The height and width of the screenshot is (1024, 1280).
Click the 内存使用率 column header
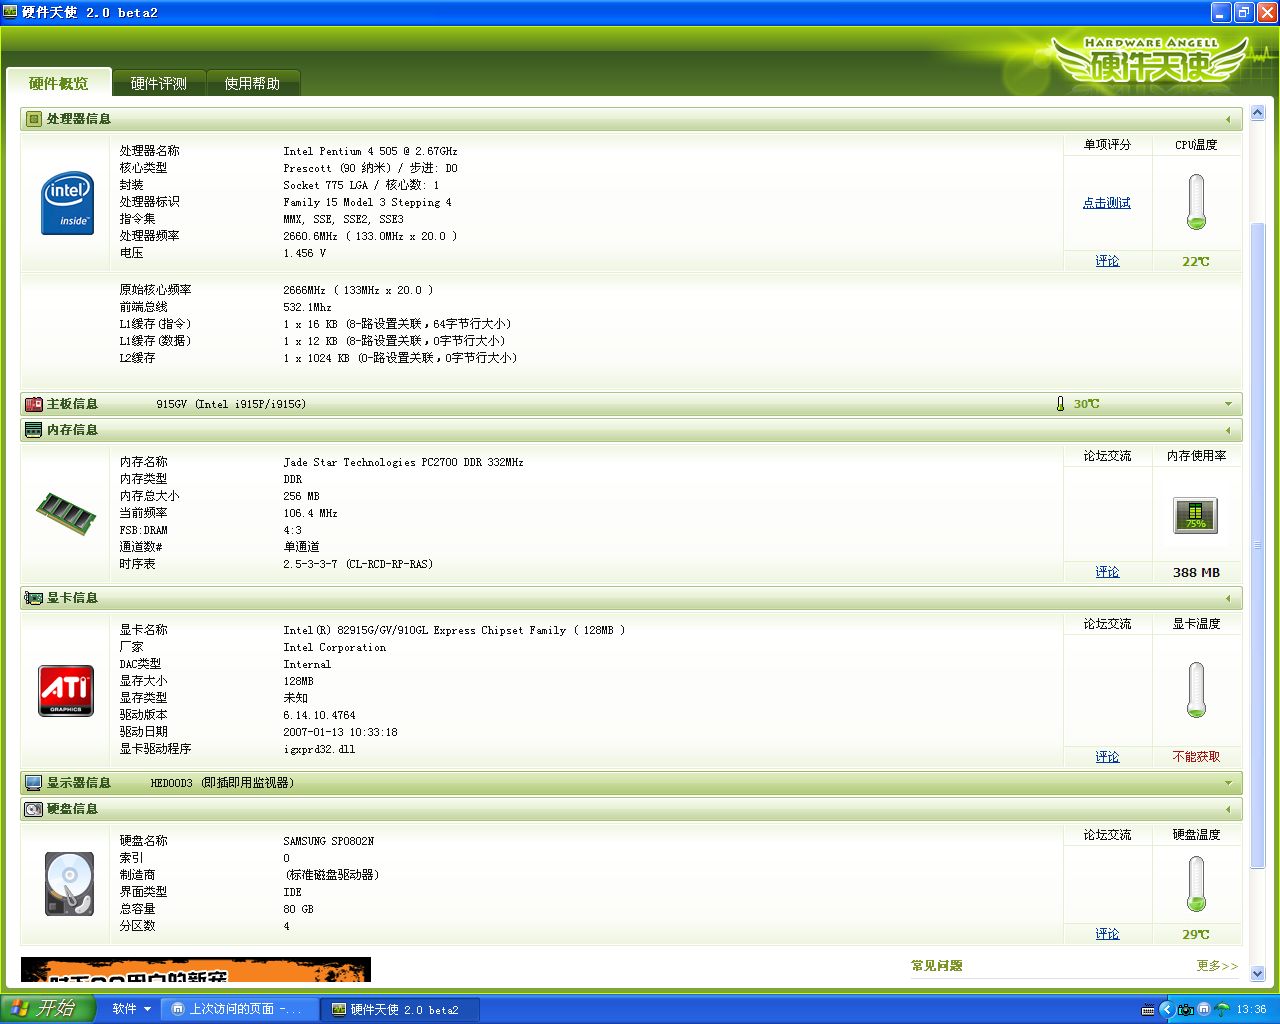coord(1196,456)
